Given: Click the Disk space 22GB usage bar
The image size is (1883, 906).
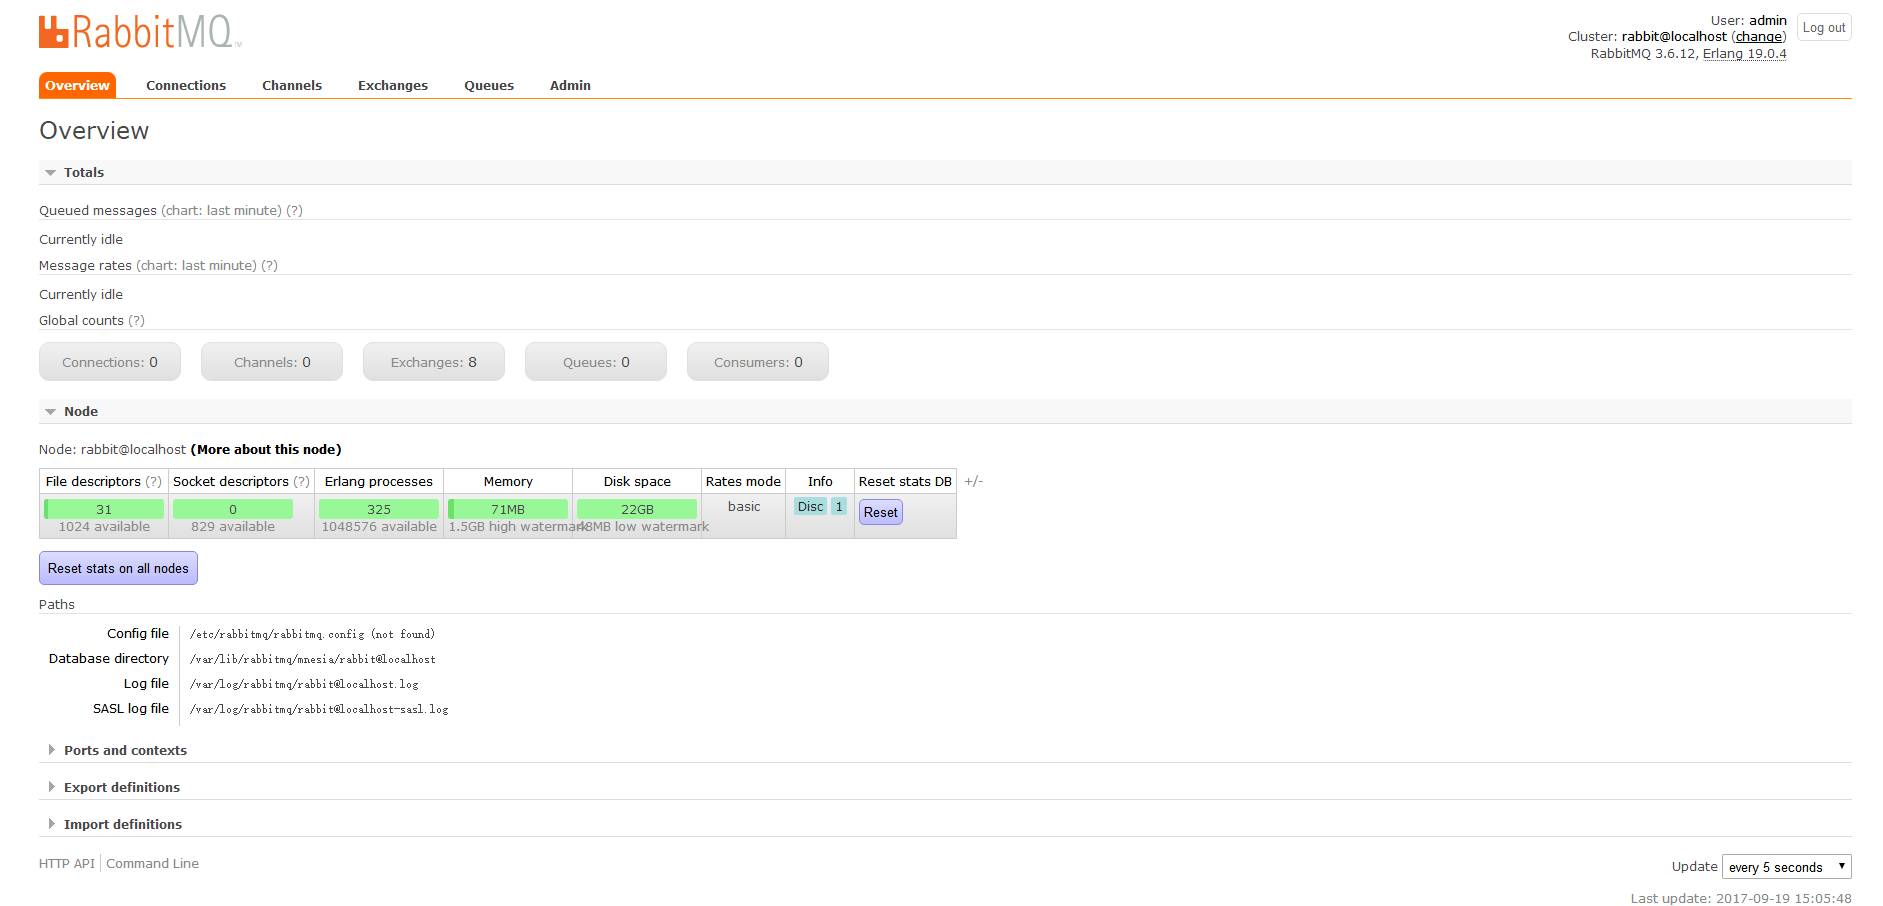Looking at the screenshot, I should [637, 509].
